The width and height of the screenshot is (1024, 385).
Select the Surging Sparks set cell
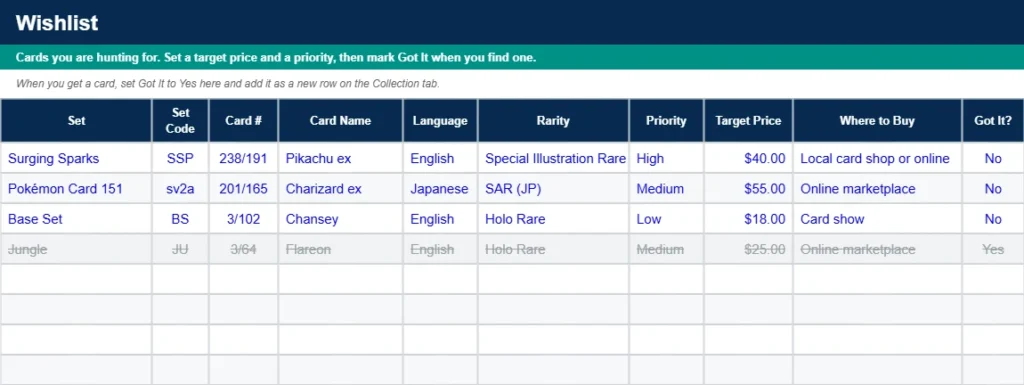pos(76,159)
